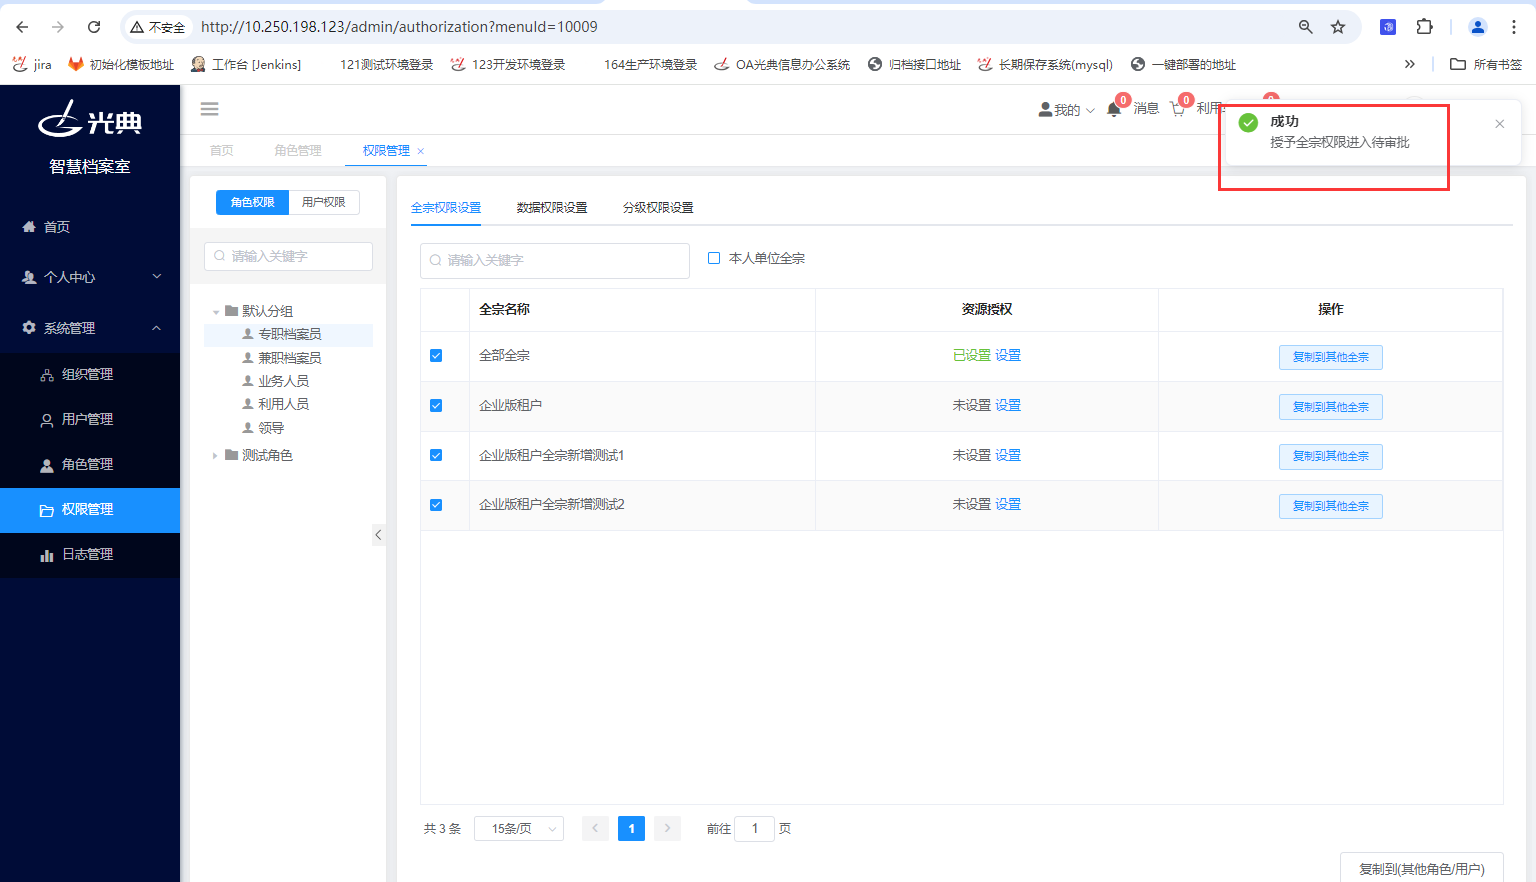Switch to 用户权限 toggle button

pyautogui.click(x=324, y=202)
